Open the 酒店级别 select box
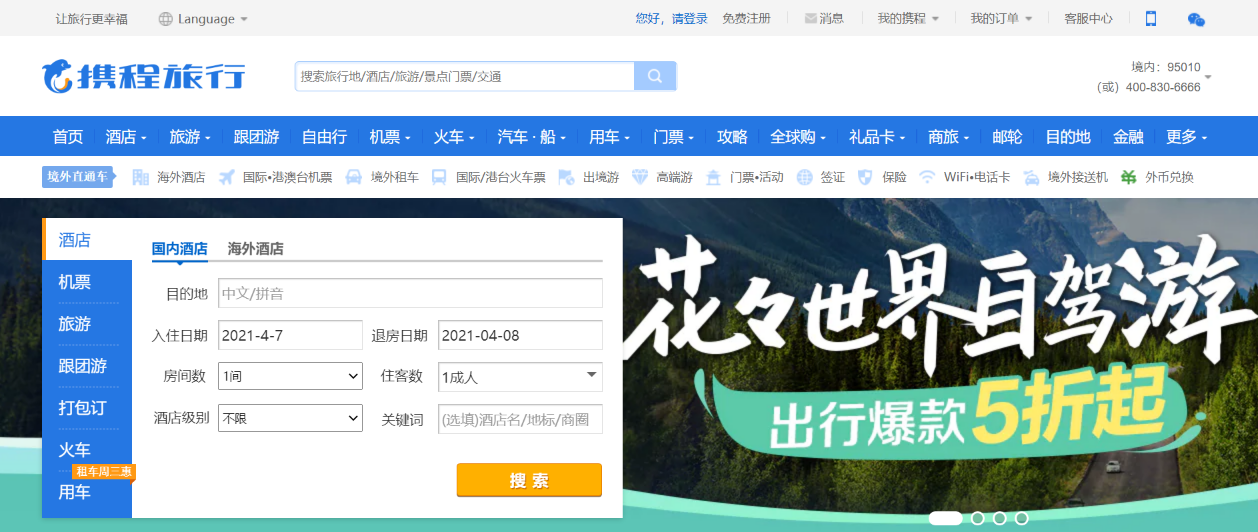Screen dimensions: 1258x532 (x=290, y=418)
